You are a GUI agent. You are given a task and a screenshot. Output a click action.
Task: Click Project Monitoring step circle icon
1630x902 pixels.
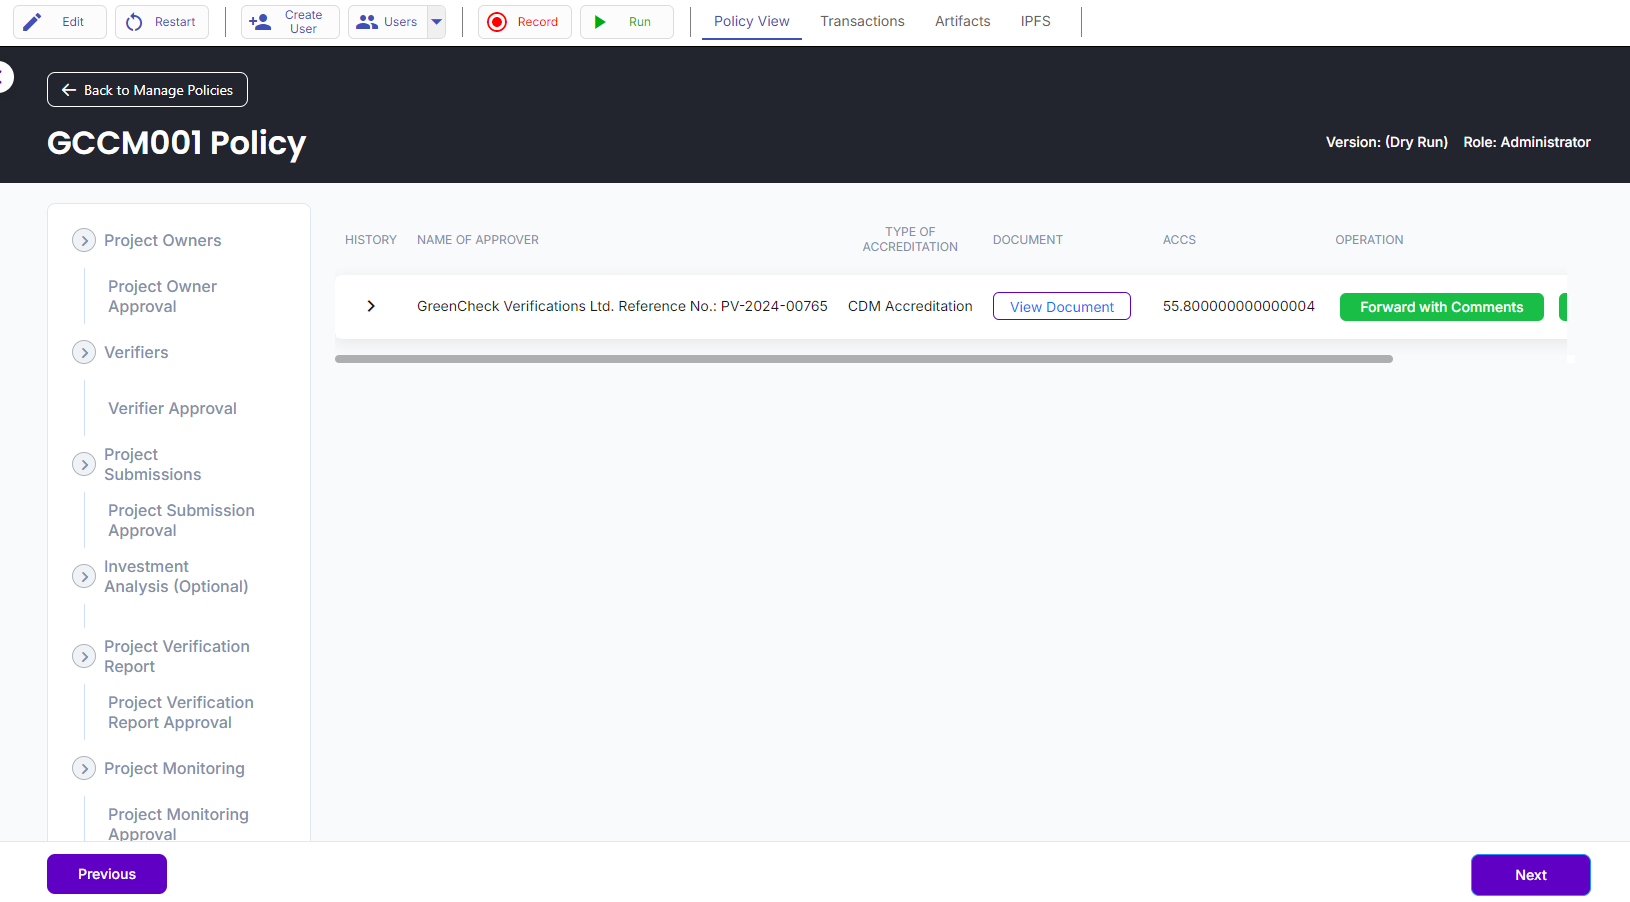[x=84, y=769]
